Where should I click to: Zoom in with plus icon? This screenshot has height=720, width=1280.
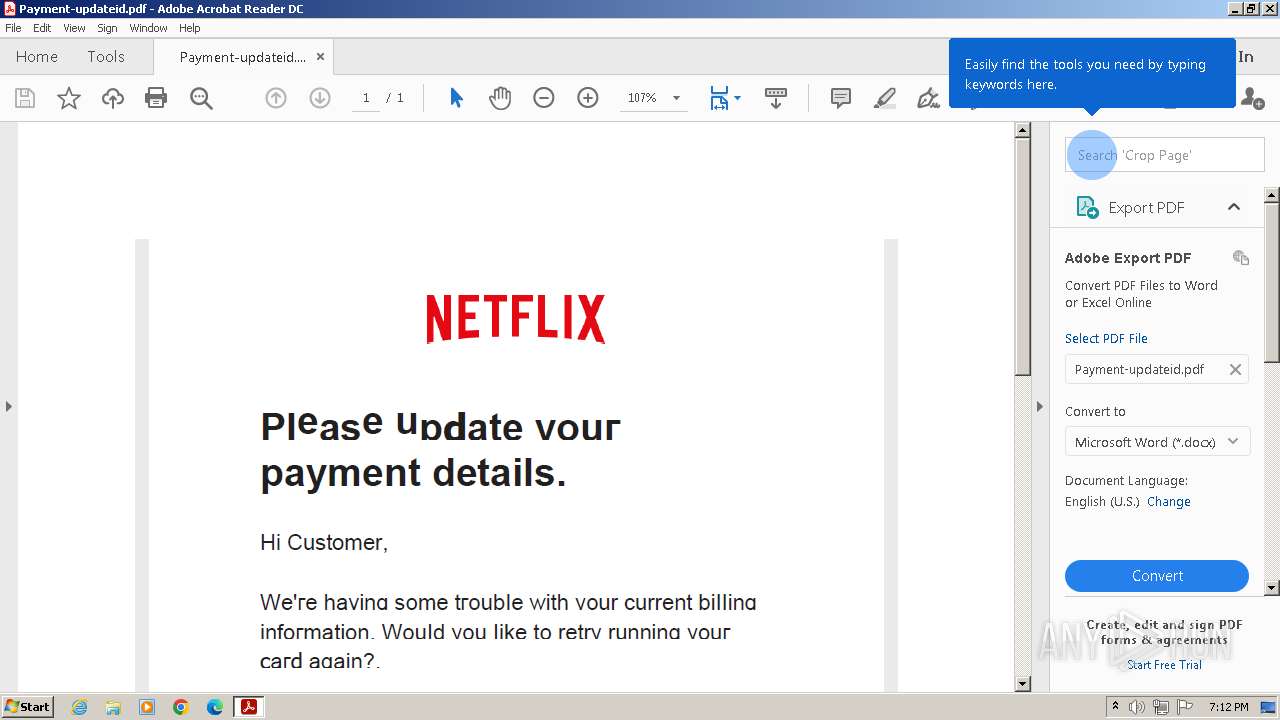588,98
